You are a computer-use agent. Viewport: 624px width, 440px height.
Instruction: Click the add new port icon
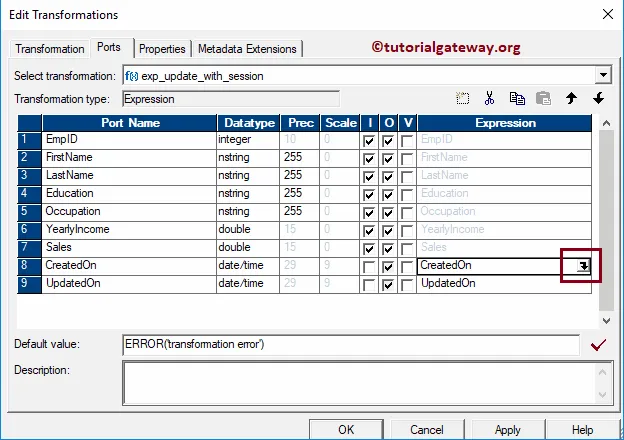[462, 98]
